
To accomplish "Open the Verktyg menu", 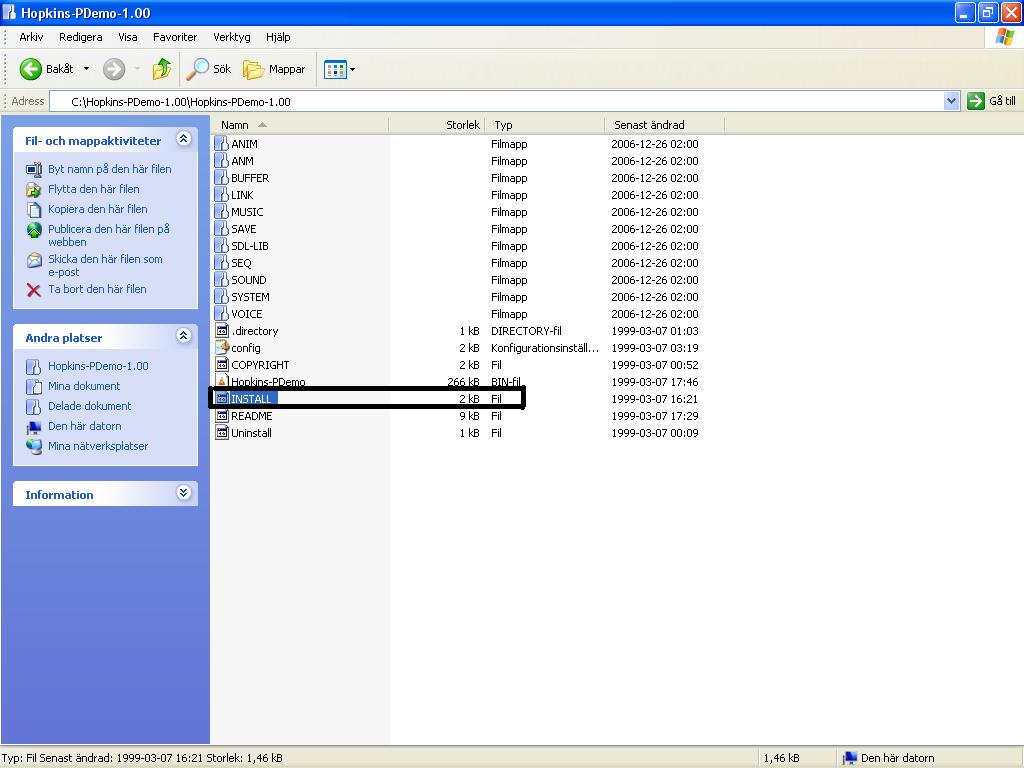I will [232, 37].
